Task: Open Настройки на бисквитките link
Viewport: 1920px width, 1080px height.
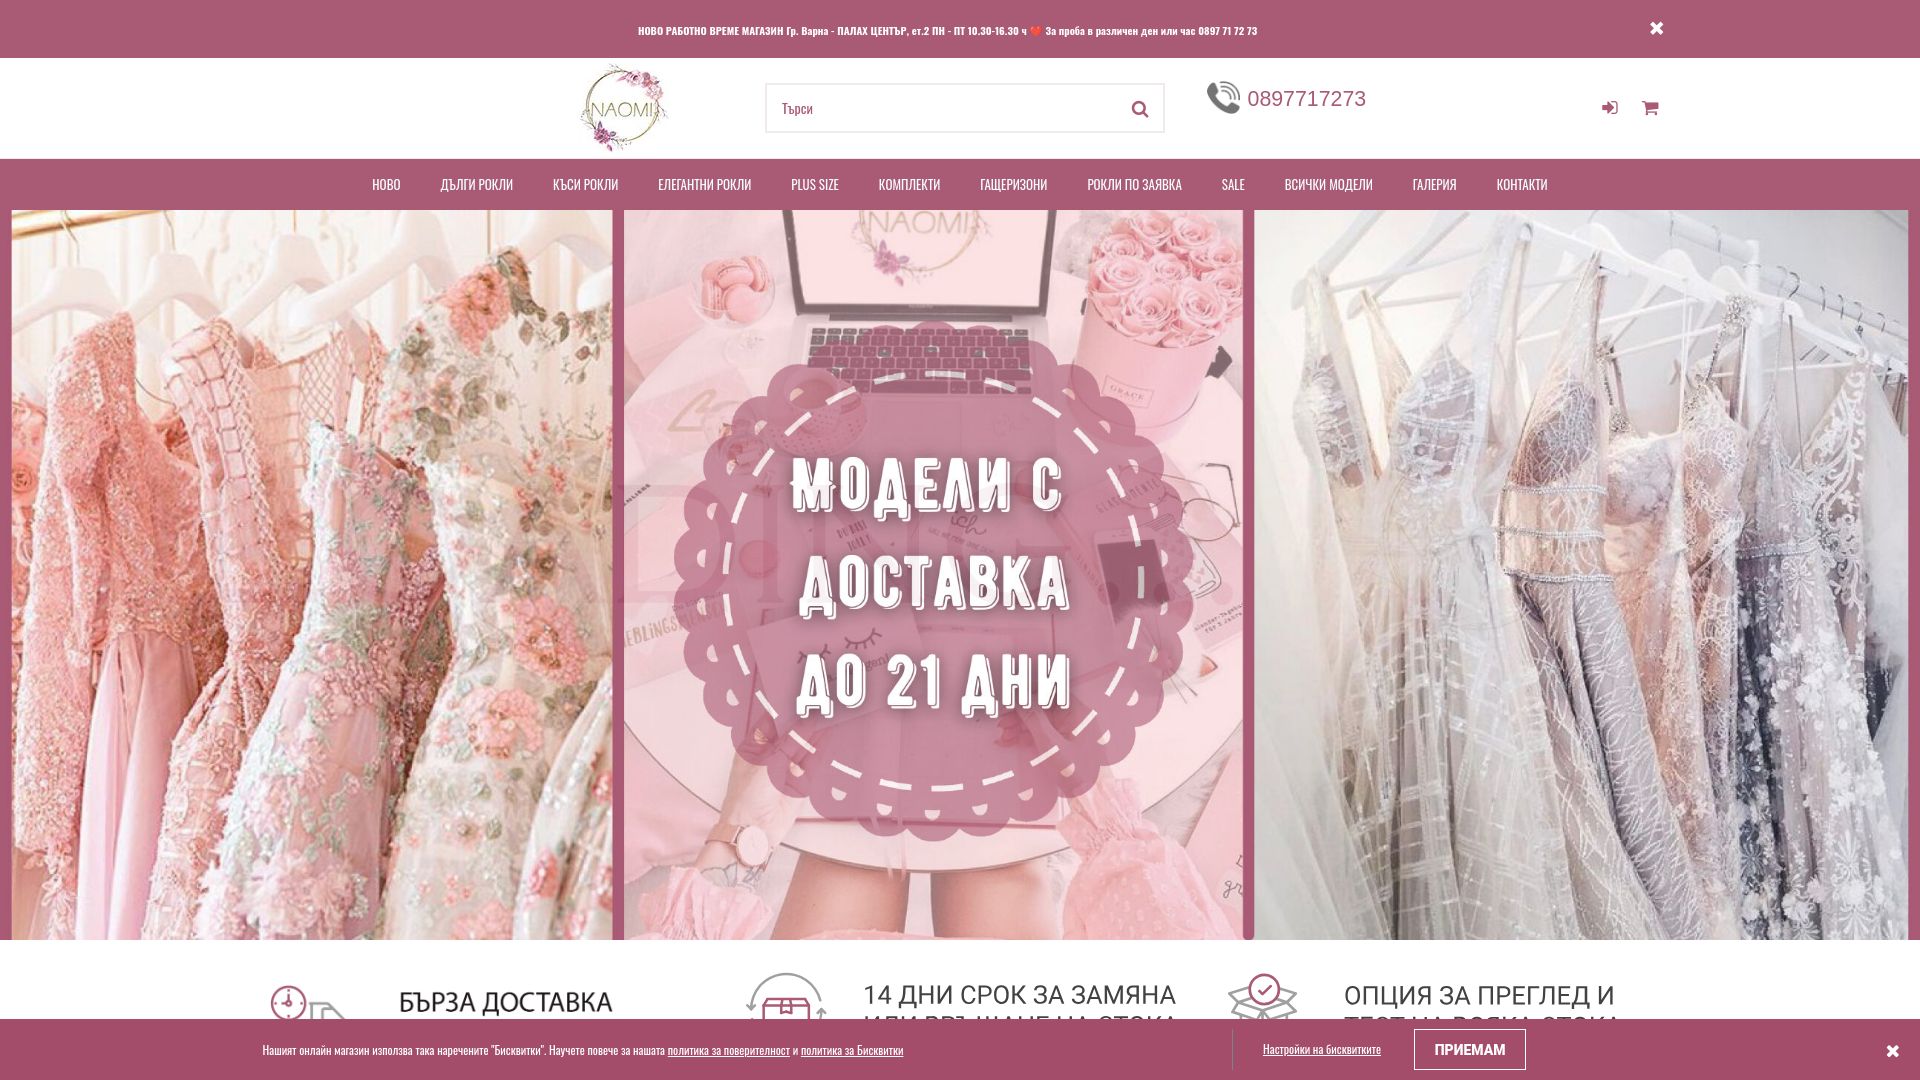Action: point(1321,1049)
